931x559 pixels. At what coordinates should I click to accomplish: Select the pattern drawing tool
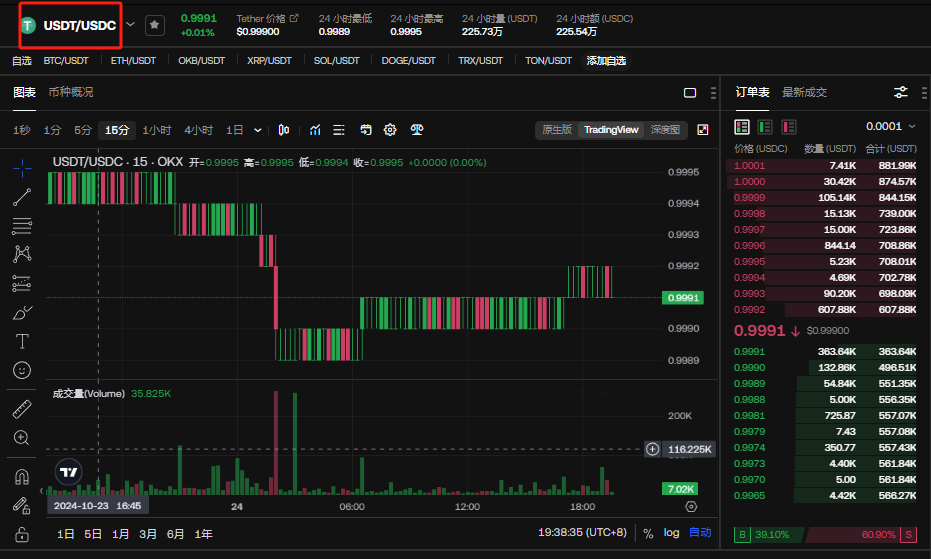pos(22,254)
